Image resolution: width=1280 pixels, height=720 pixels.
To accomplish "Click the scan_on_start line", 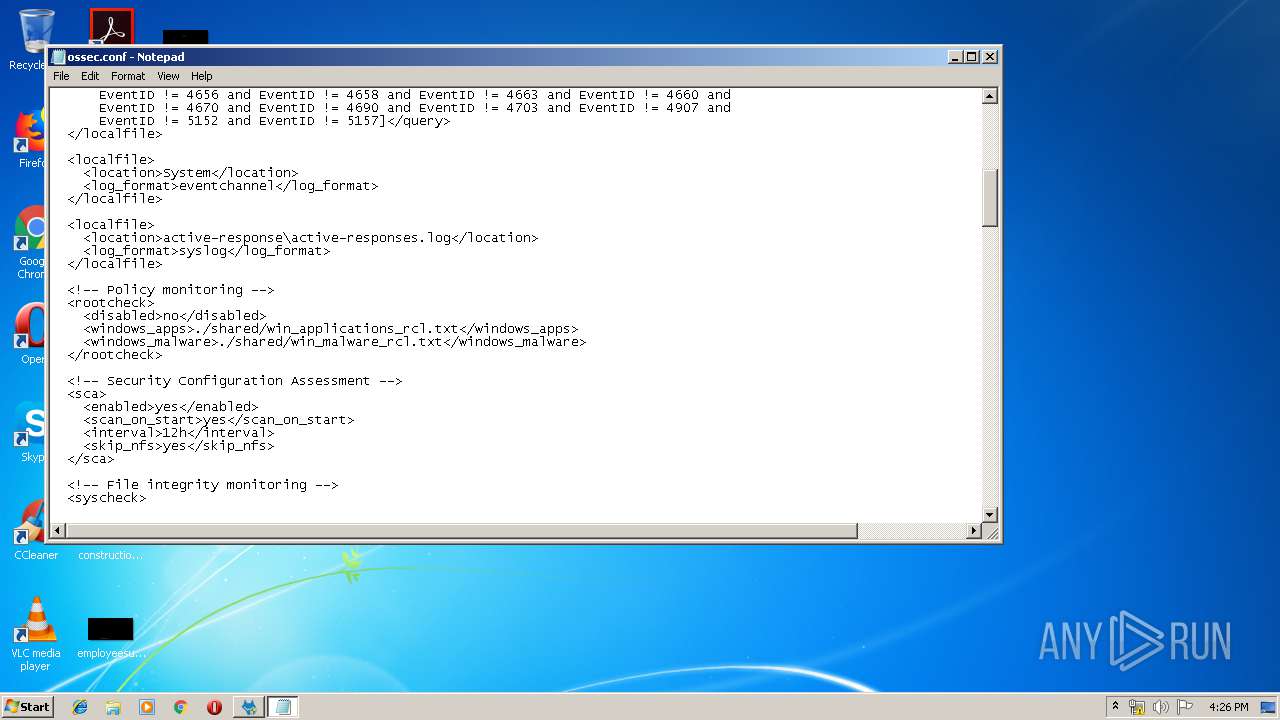I will 218,420.
